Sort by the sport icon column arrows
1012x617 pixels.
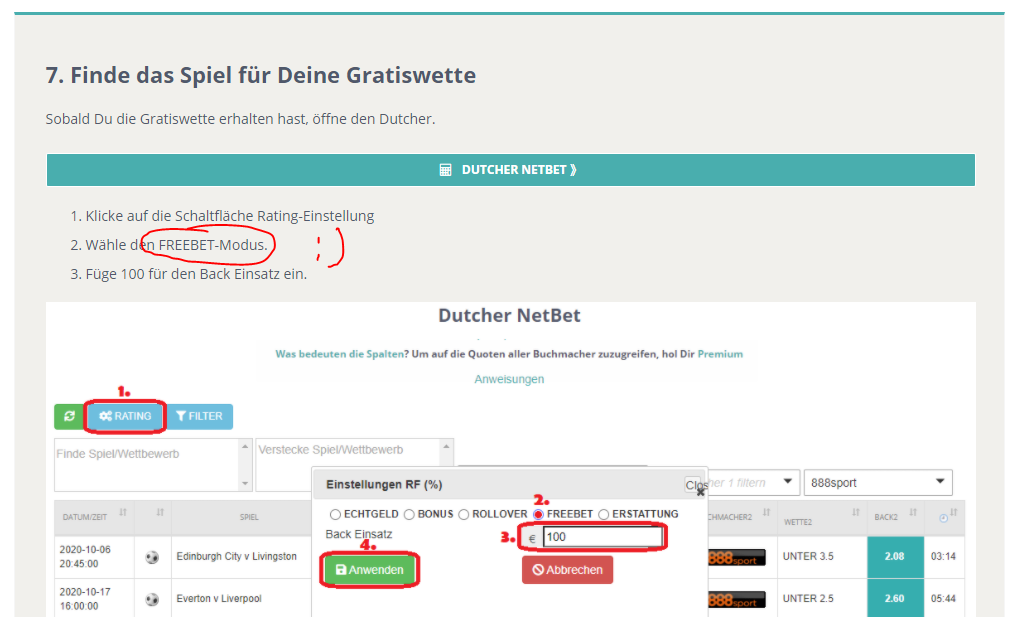160,512
